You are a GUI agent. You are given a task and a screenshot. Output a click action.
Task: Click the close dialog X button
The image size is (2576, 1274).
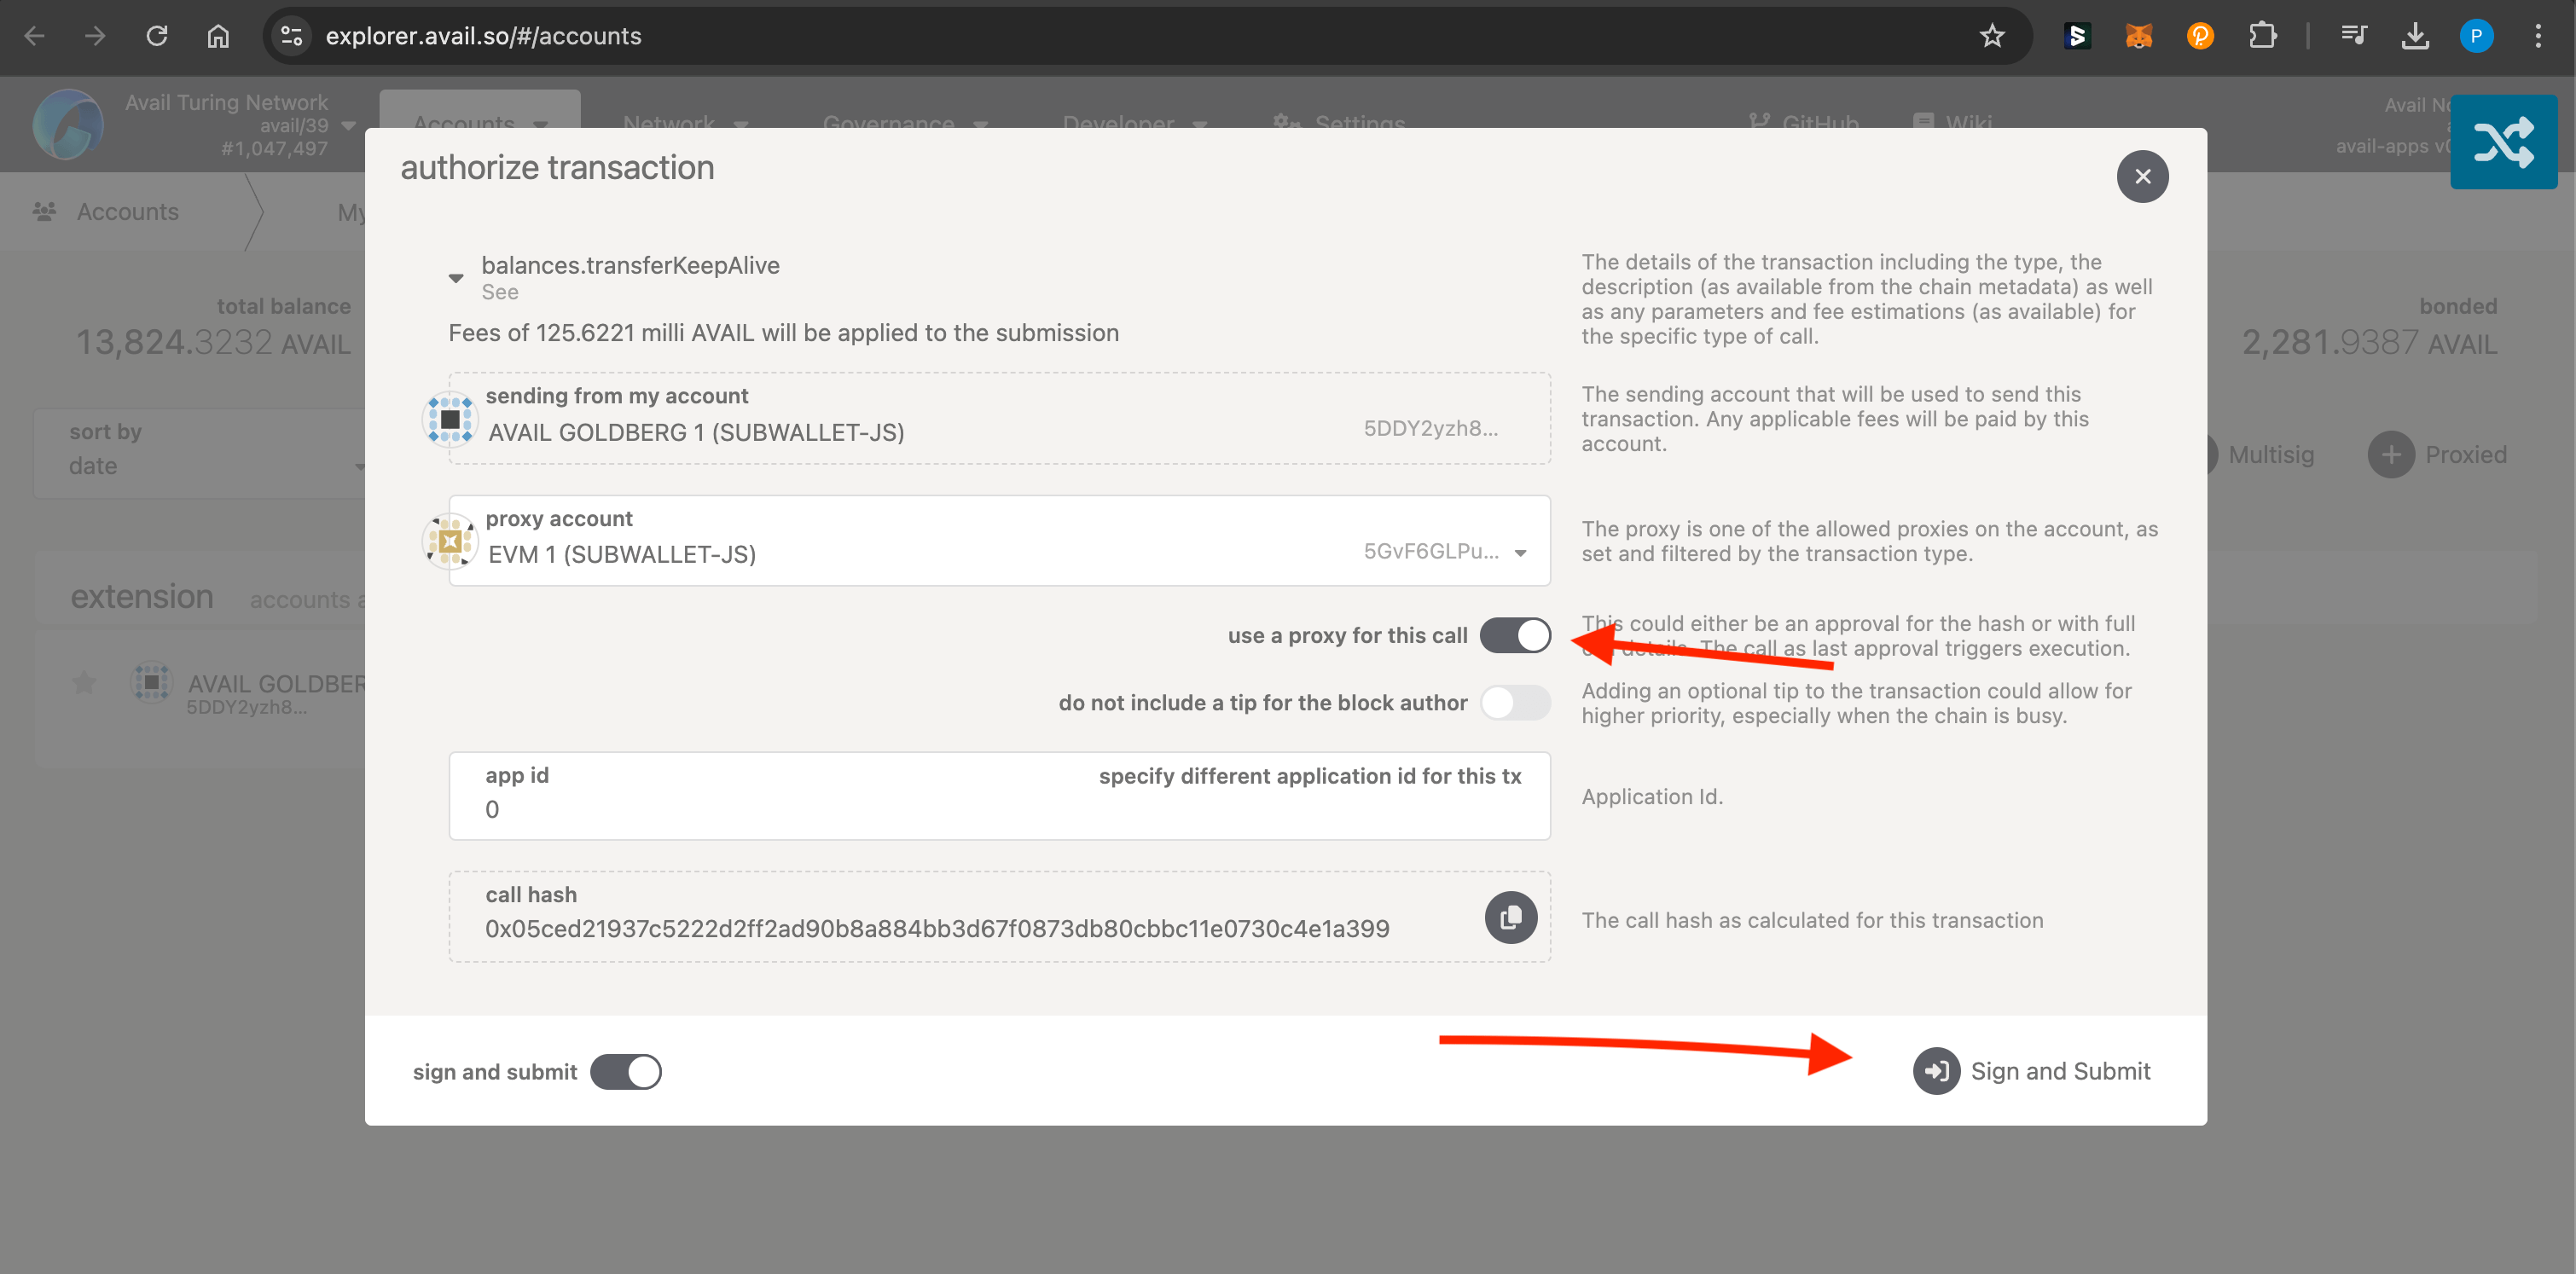tap(2144, 176)
